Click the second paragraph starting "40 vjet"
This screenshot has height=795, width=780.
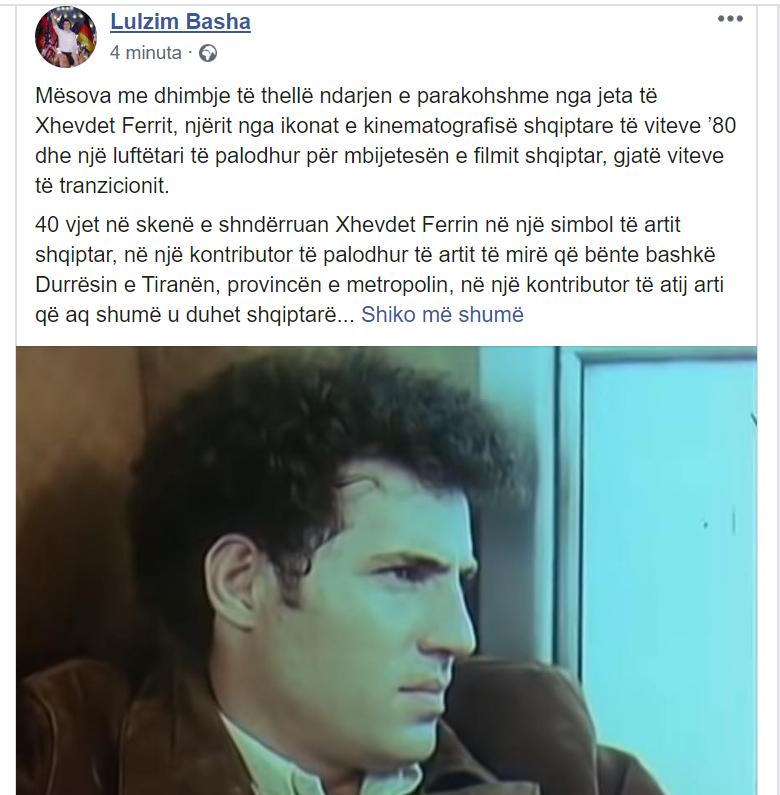point(380,269)
